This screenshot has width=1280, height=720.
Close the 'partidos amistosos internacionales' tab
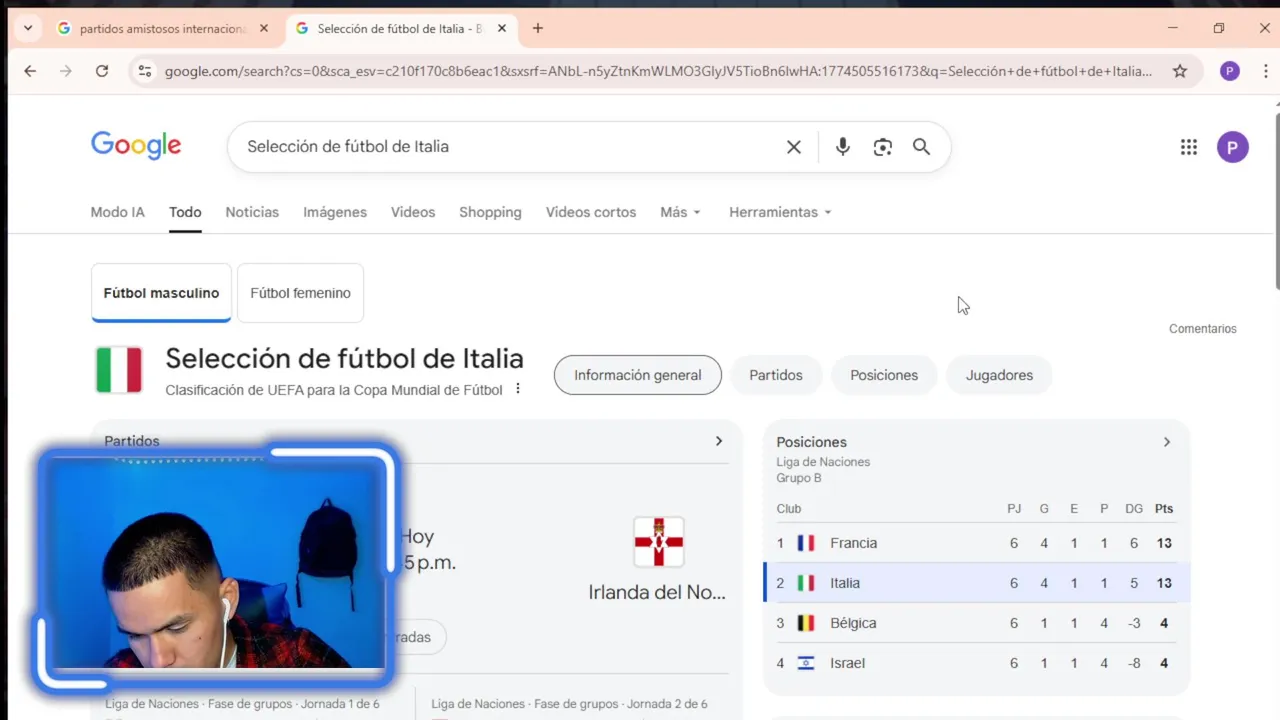[x=264, y=29]
